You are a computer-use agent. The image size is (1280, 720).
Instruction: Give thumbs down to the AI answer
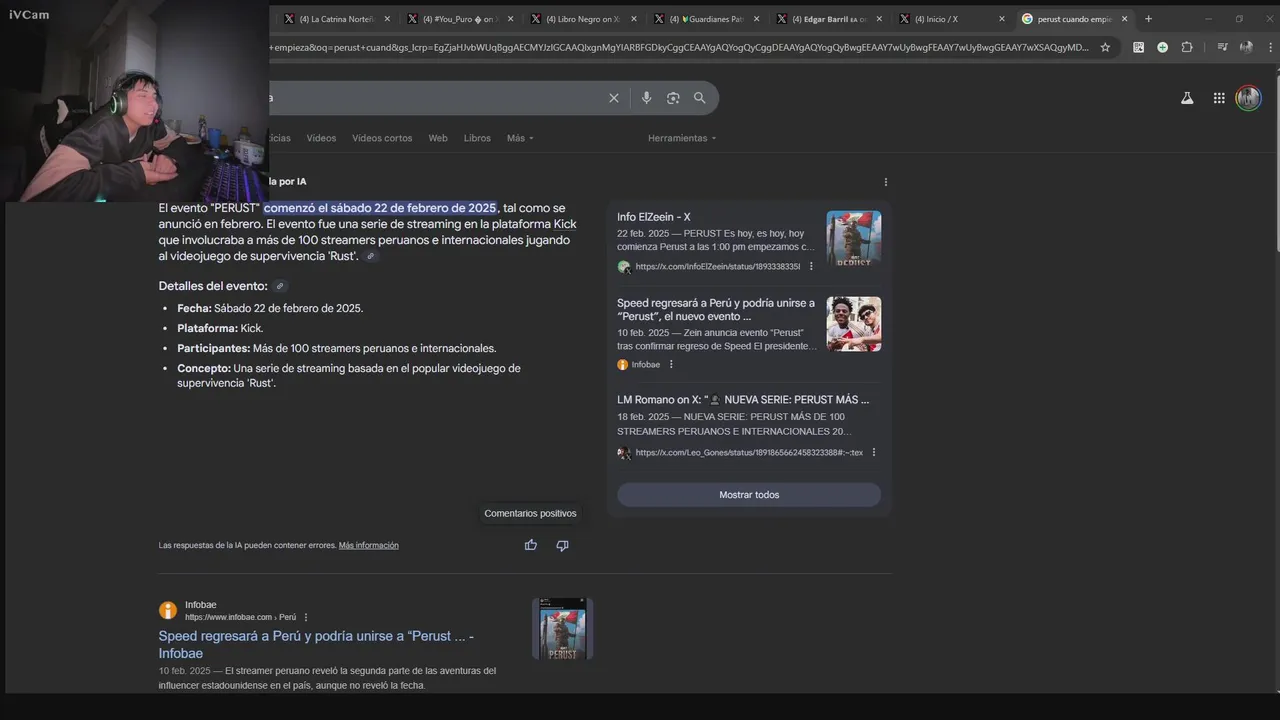562,545
